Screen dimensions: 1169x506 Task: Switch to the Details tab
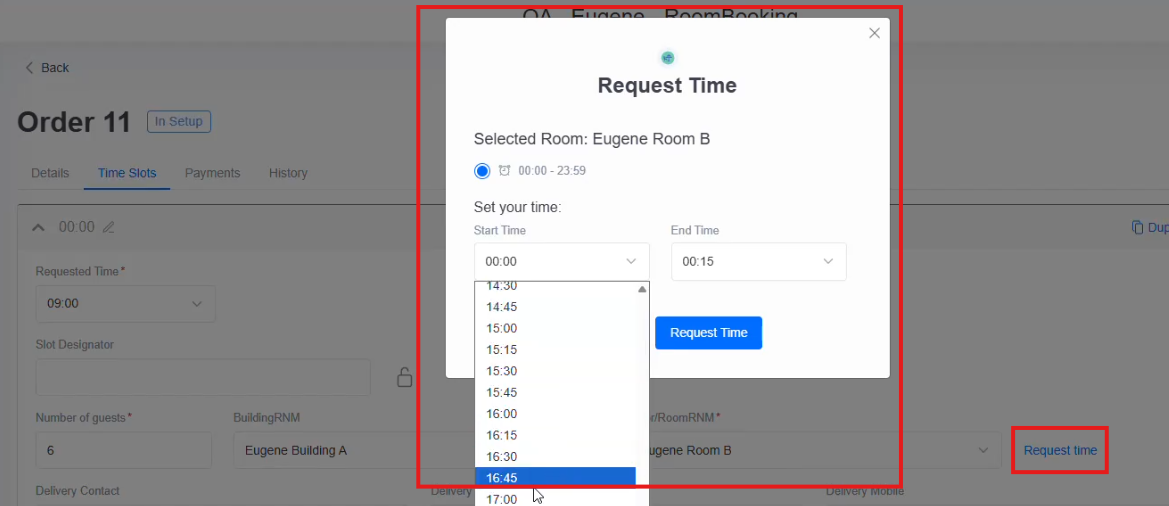tap(50, 173)
